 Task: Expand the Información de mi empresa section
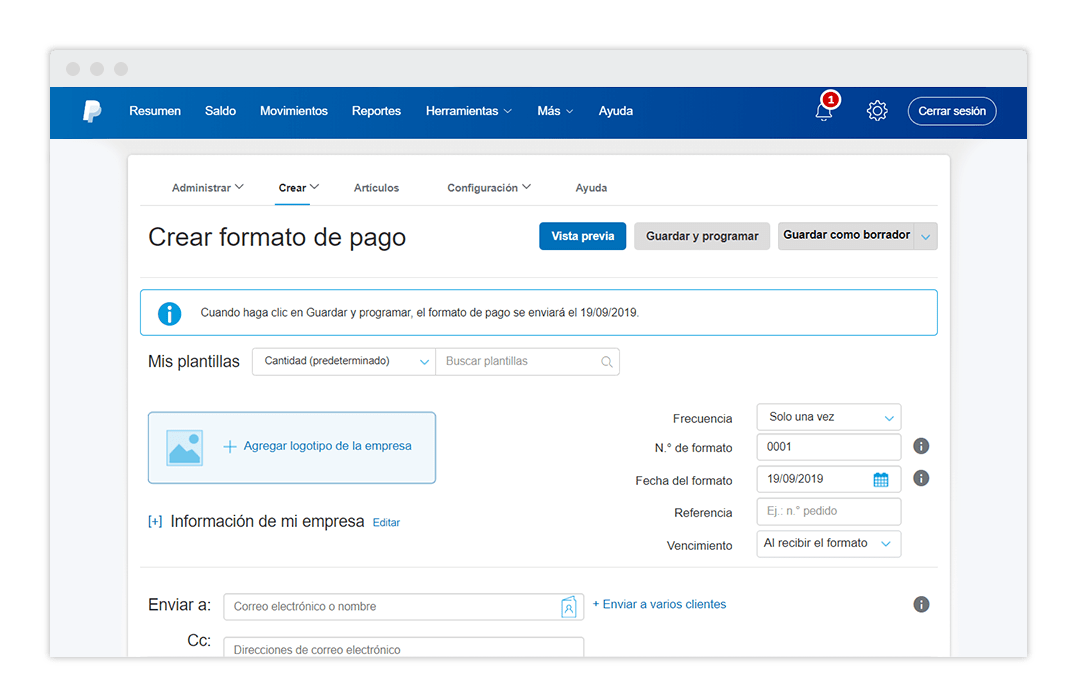click(x=155, y=522)
